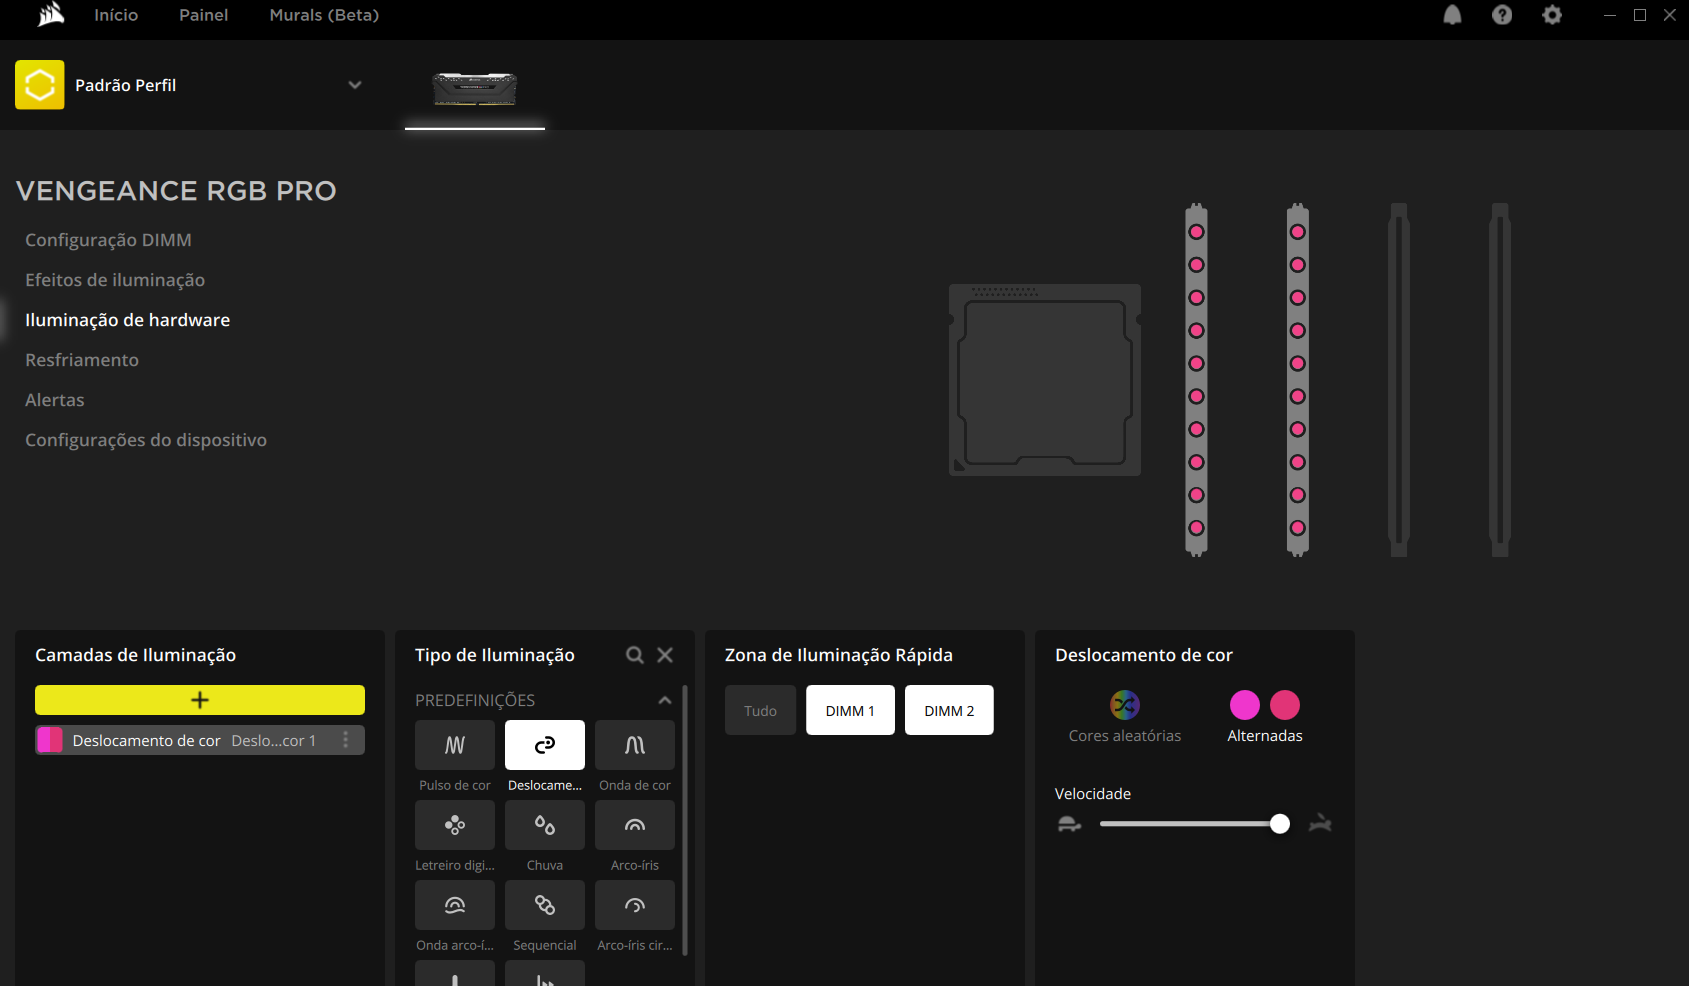Toggle the DIMM 2 zone

point(949,710)
